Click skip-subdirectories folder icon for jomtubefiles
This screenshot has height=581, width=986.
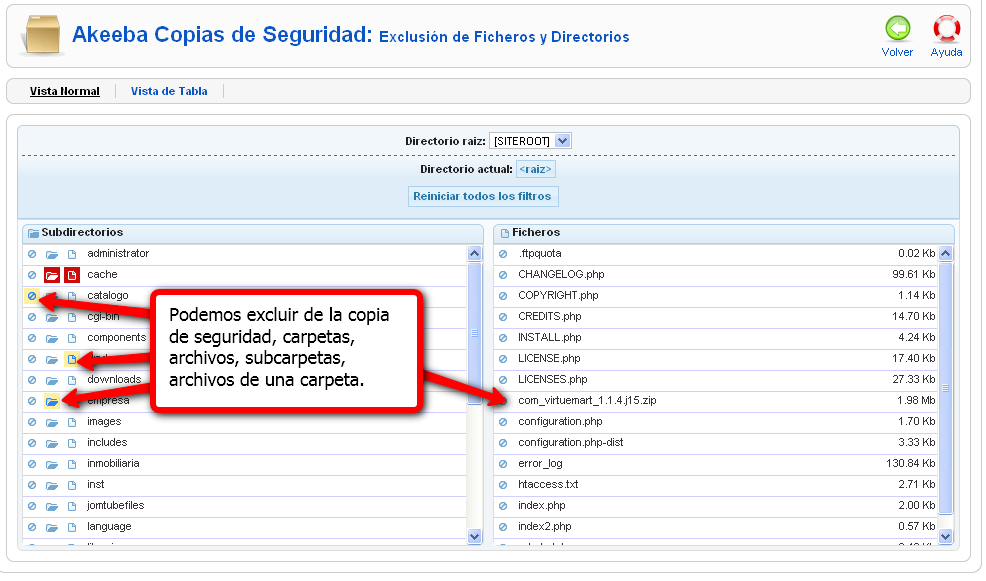click(x=52, y=507)
